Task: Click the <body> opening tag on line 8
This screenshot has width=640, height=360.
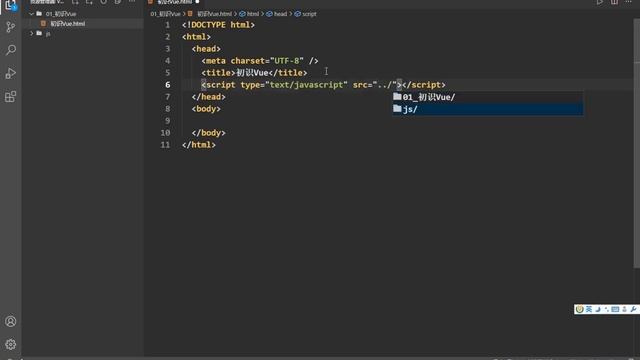Action: 206,109
